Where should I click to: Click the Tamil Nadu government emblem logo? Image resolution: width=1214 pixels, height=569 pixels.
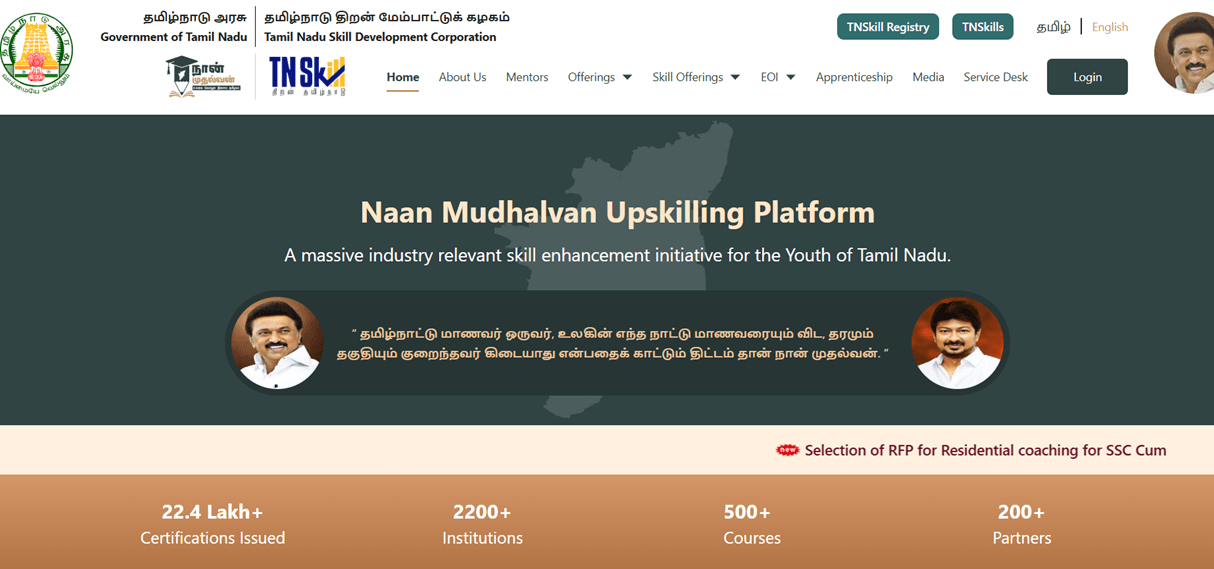37,52
